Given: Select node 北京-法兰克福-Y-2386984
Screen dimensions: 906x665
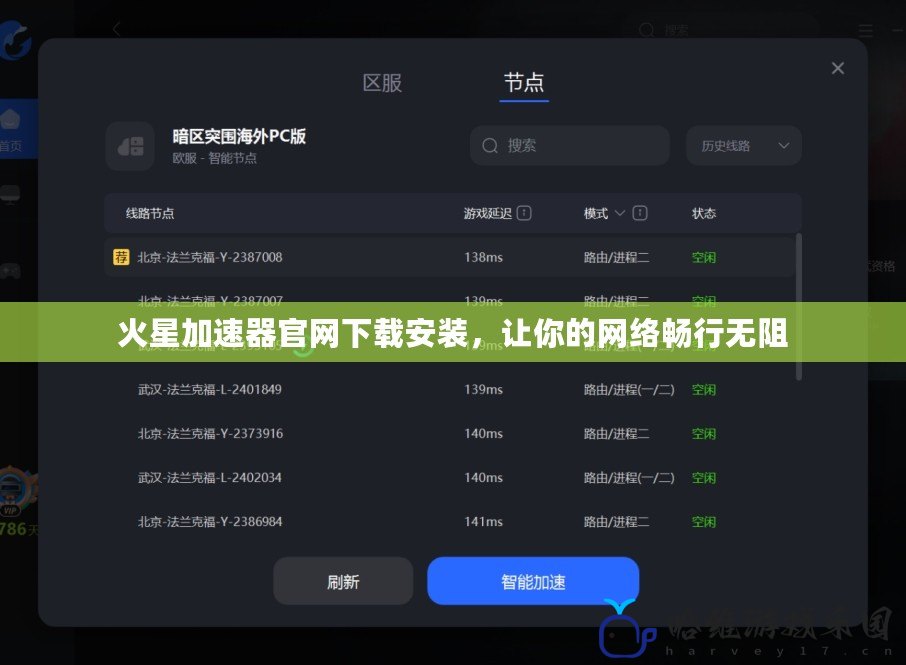Looking at the screenshot, I should point(450,522).
